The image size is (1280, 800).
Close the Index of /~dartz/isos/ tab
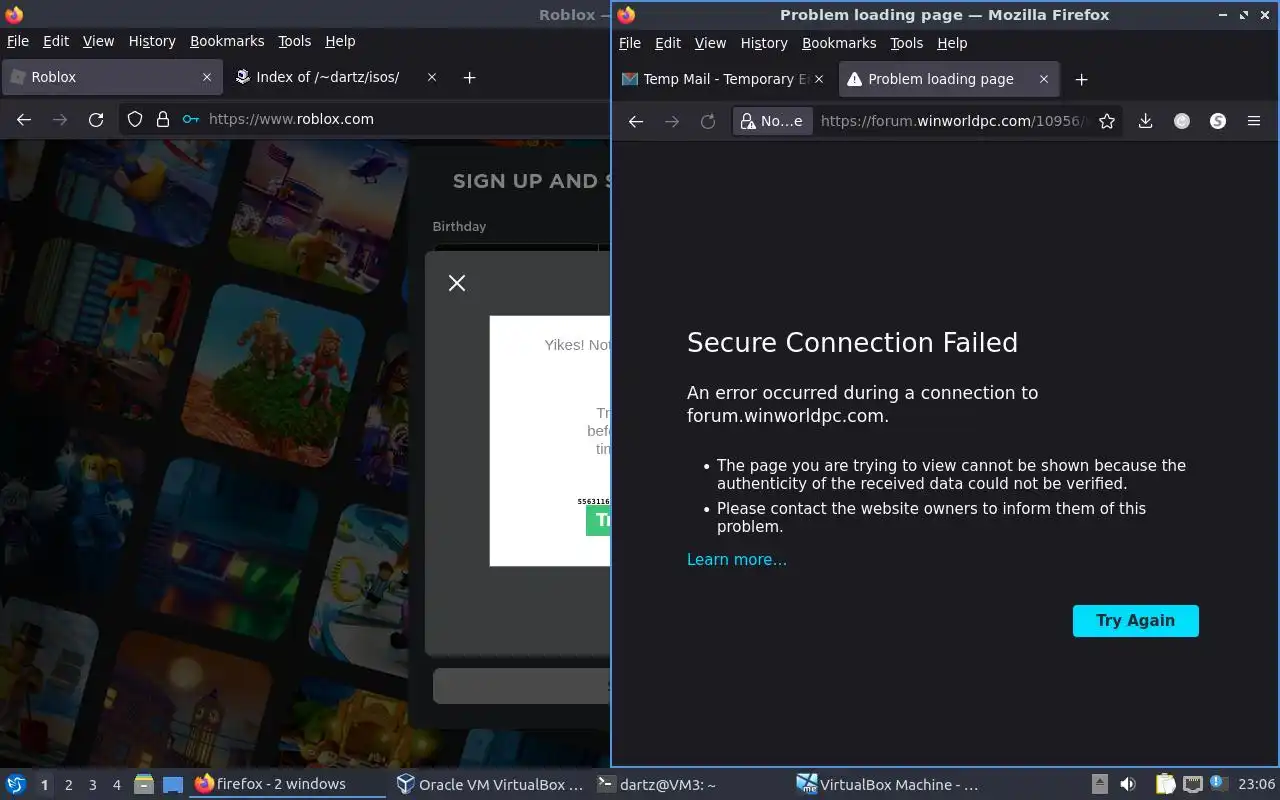tap(432, 77)
